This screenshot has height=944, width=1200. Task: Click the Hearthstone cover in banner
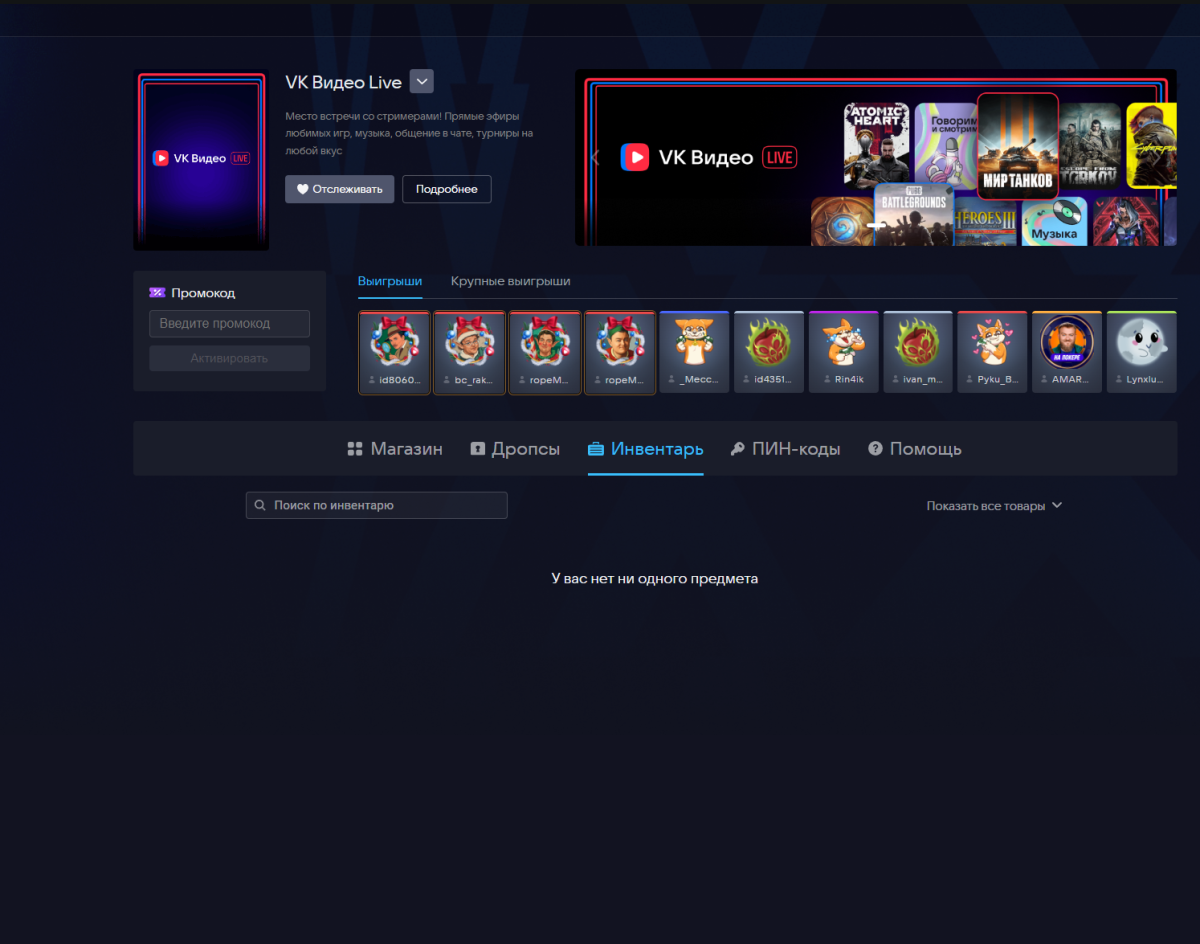click(843, 221)
